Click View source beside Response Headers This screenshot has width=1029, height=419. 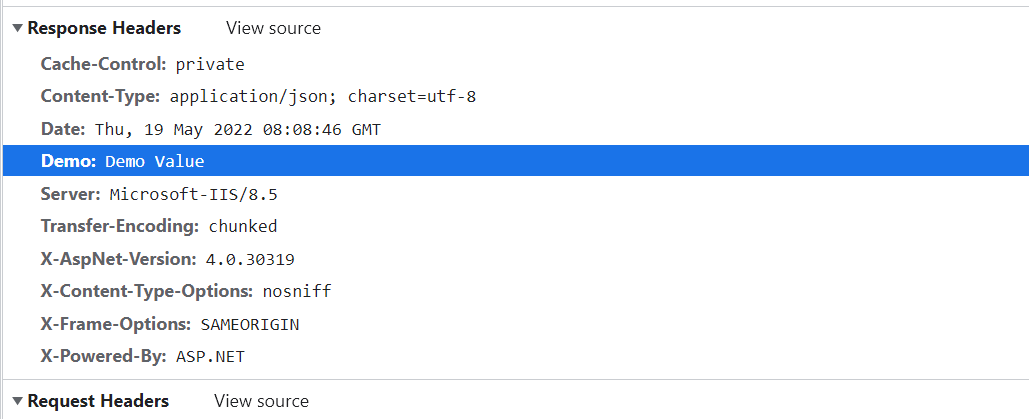click(x=274, y=28)
